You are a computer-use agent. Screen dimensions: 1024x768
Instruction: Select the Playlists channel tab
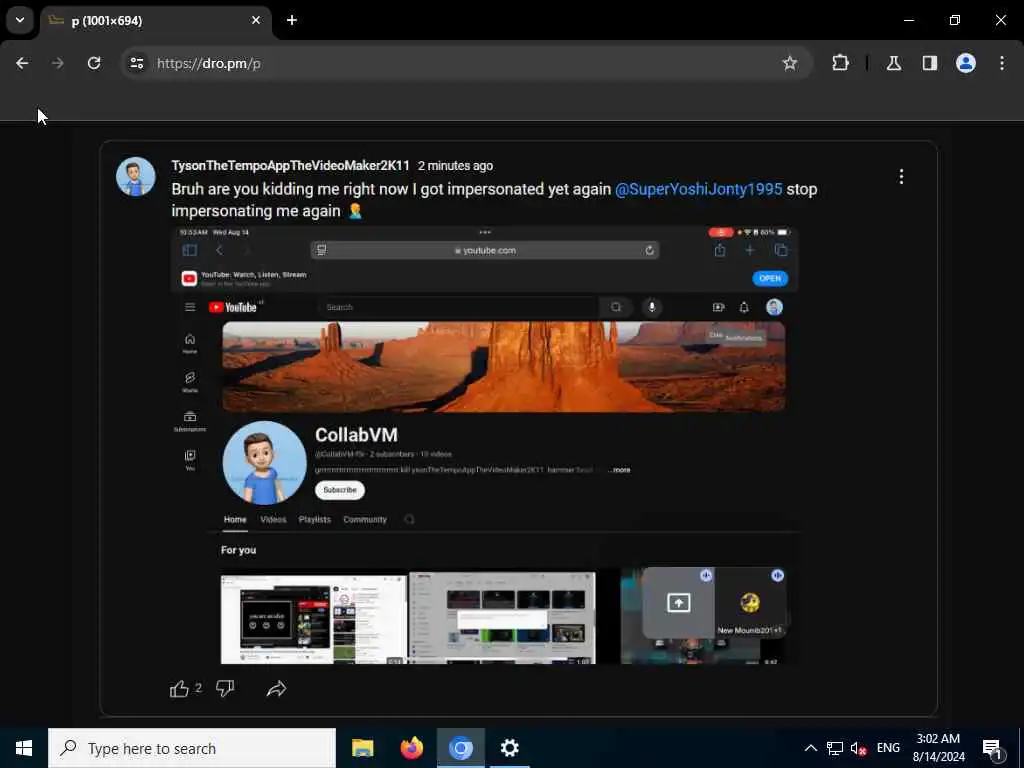pyautogui.click(x=315, y=520)
